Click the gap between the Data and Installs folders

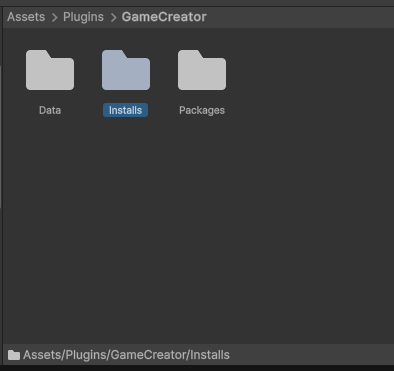88,70
